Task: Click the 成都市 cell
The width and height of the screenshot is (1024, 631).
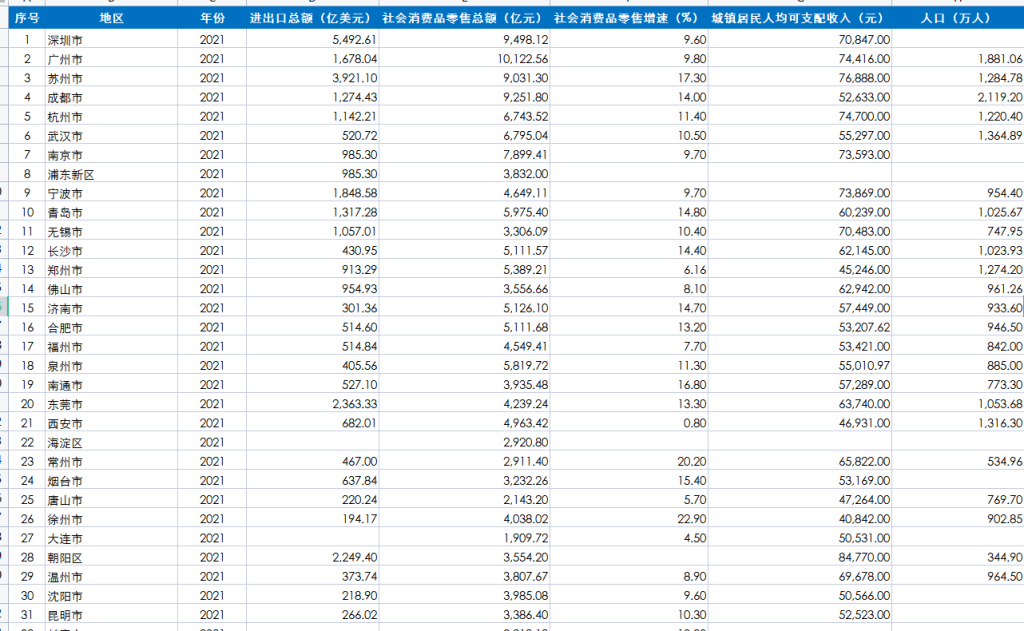Action: point(111,97)
